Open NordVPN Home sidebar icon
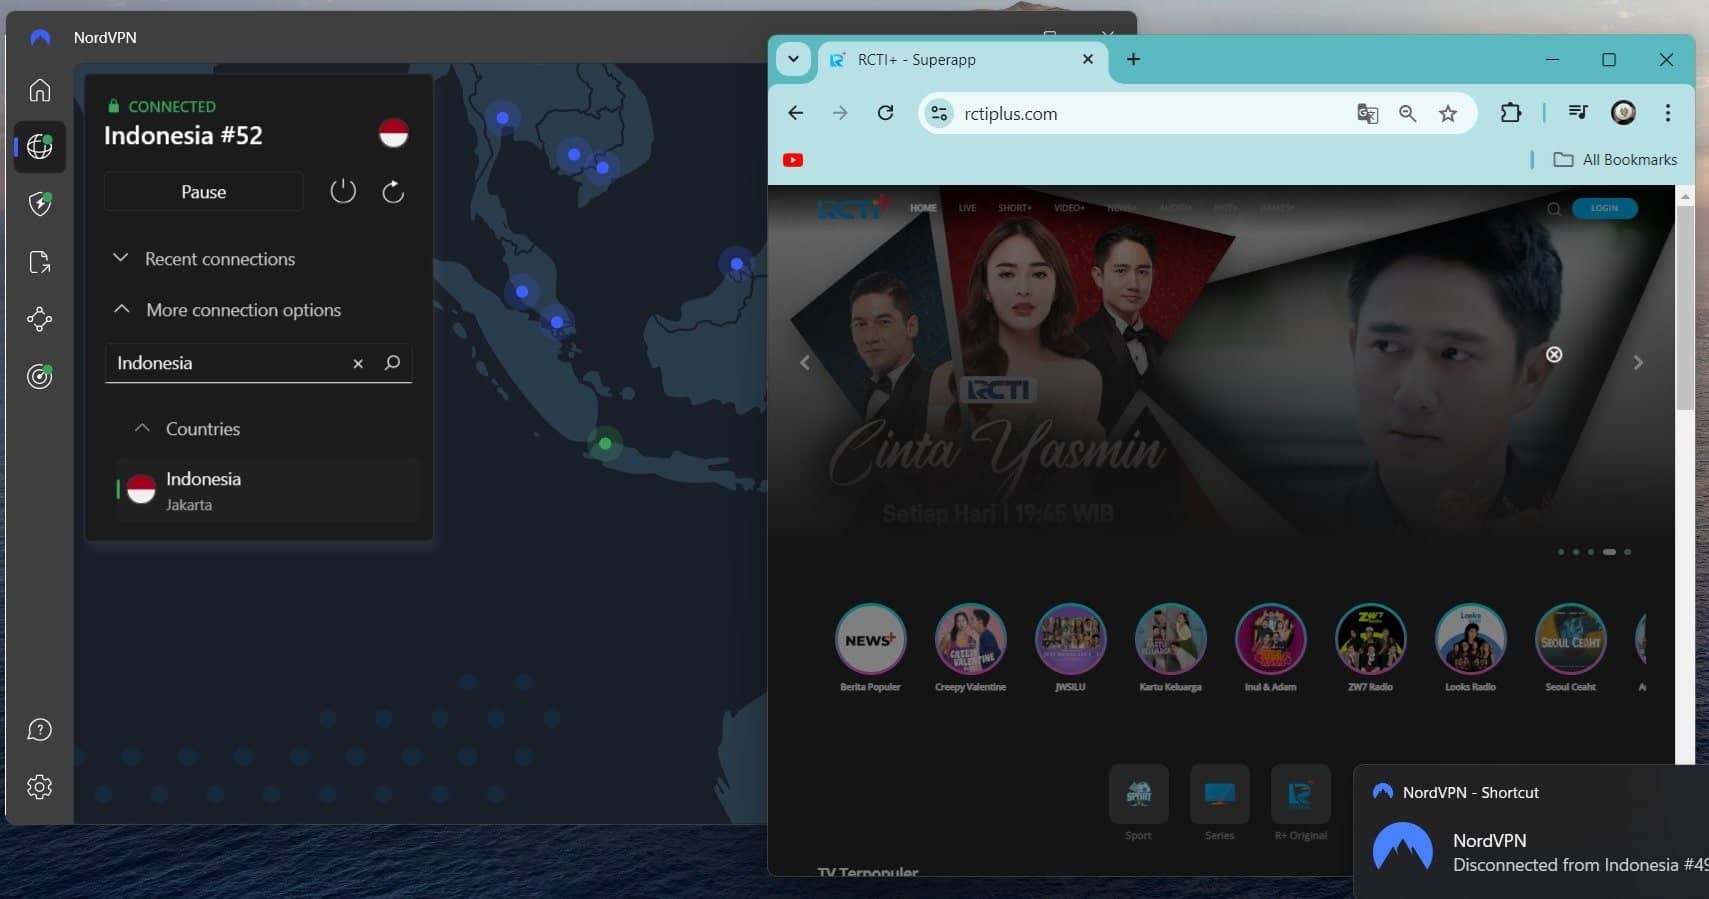The height and width of the screenshot is (899, 1709). [40, 90]
